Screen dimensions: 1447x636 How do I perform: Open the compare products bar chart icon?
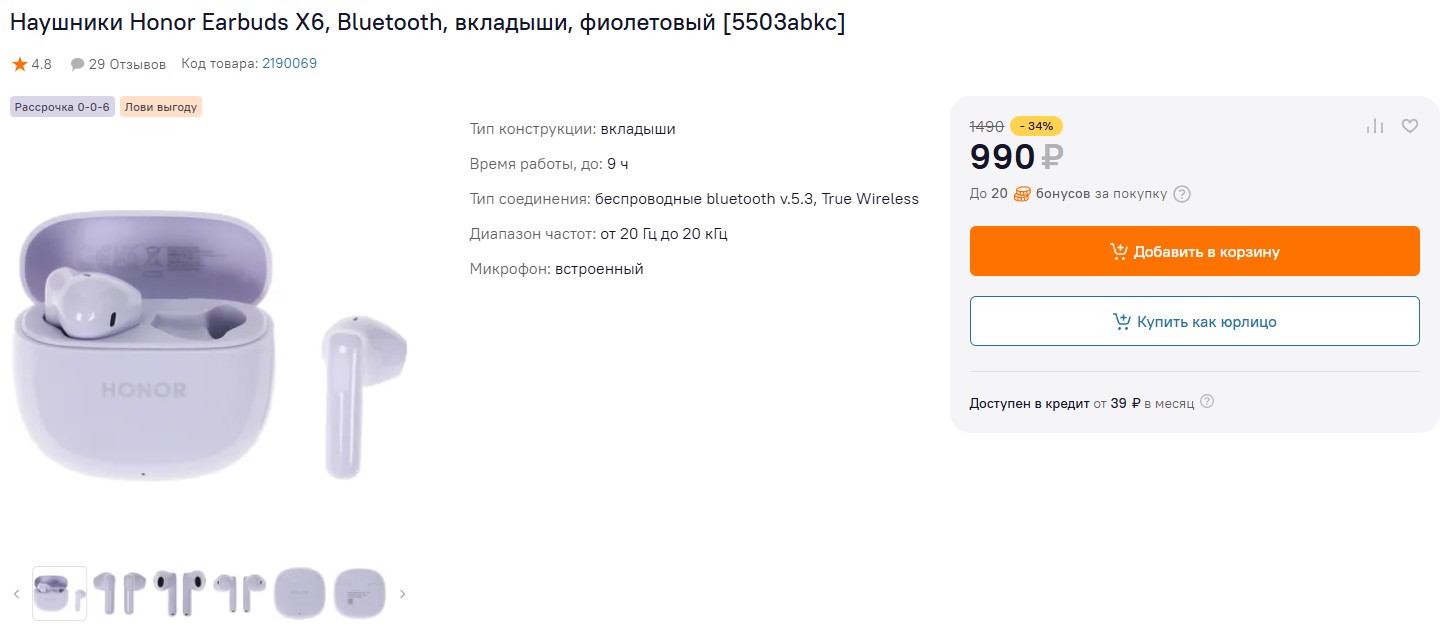pos(1375,126)
